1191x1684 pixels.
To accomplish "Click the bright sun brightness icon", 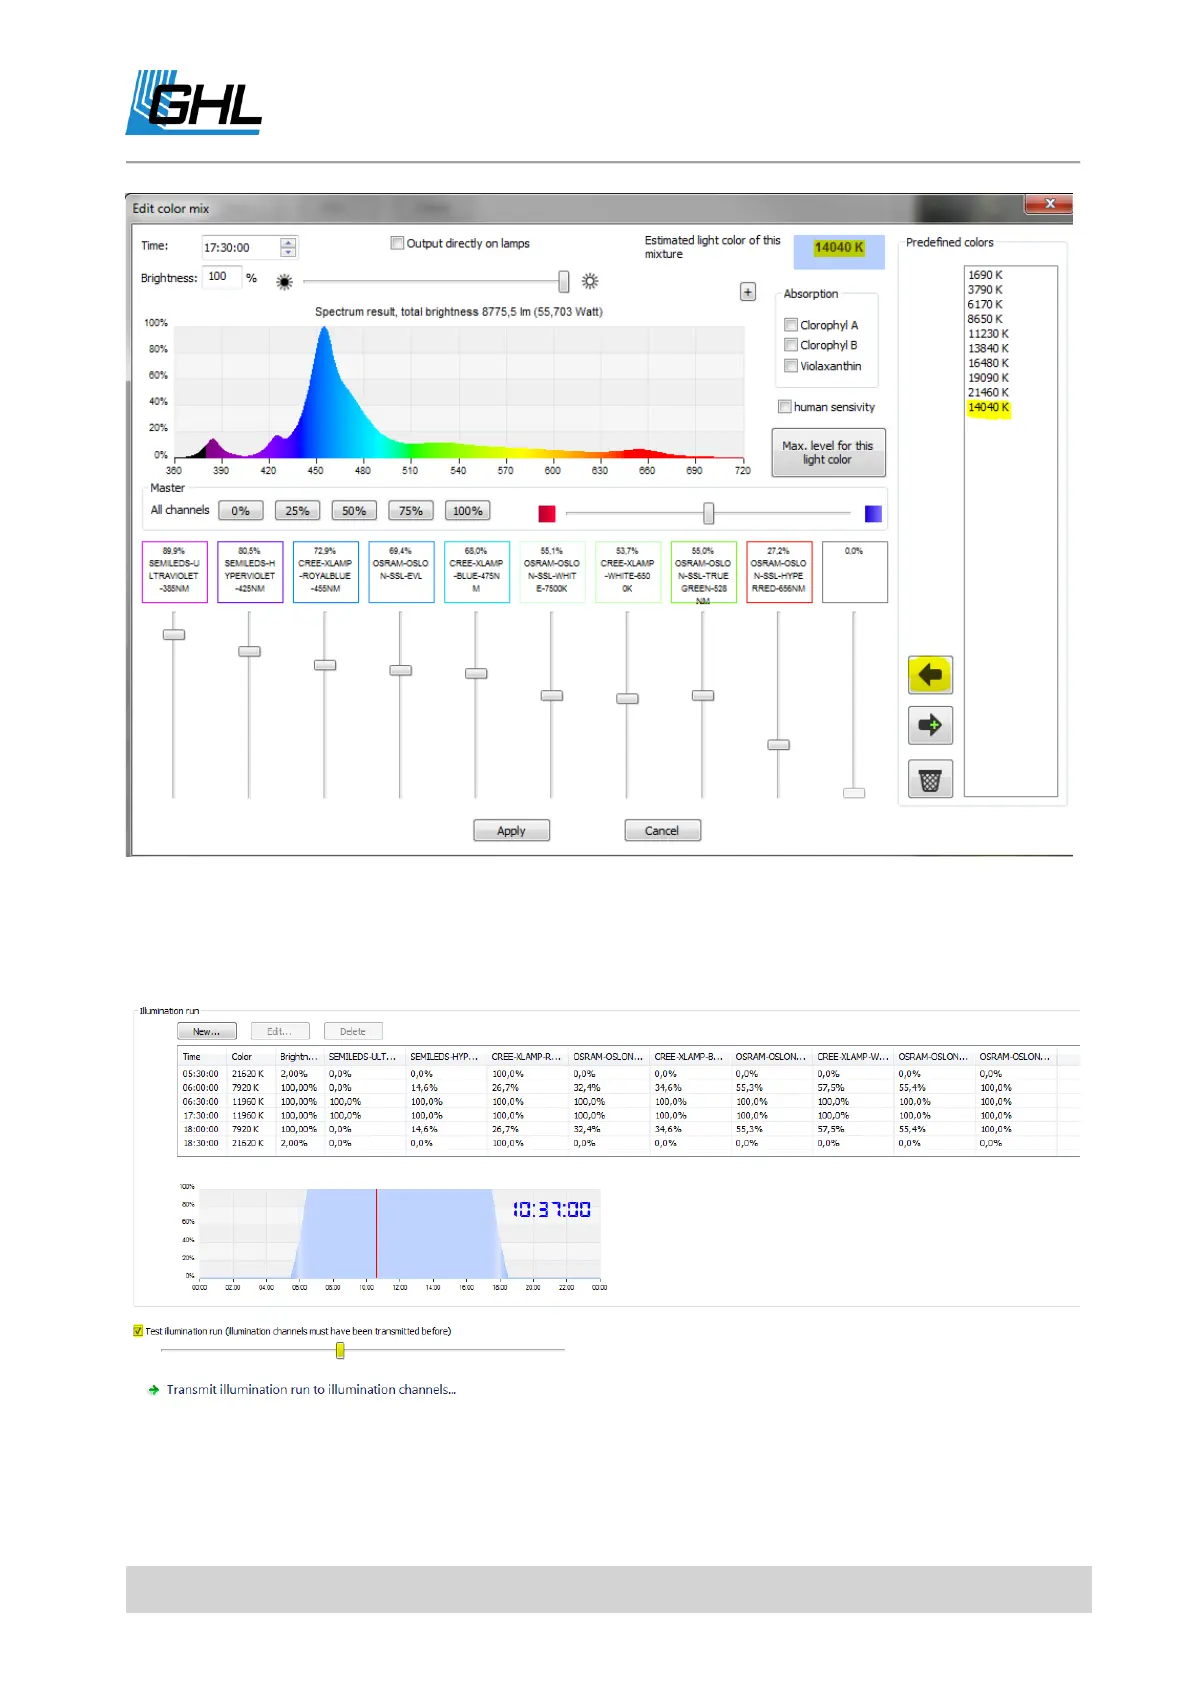I will coord(590,281).
